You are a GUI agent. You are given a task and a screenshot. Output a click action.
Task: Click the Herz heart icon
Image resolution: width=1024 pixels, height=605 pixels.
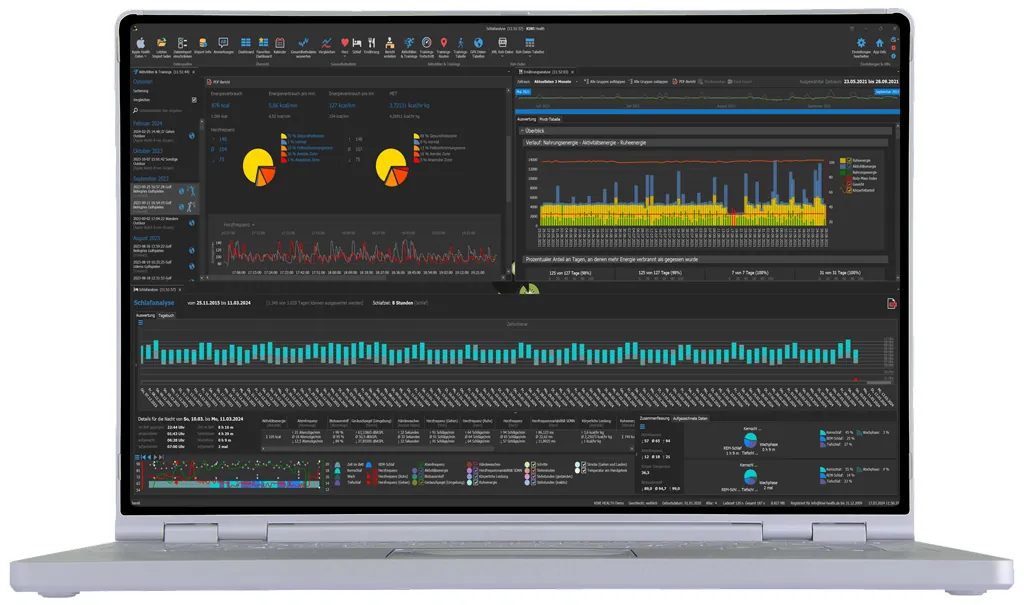click(x=344, y=43)
